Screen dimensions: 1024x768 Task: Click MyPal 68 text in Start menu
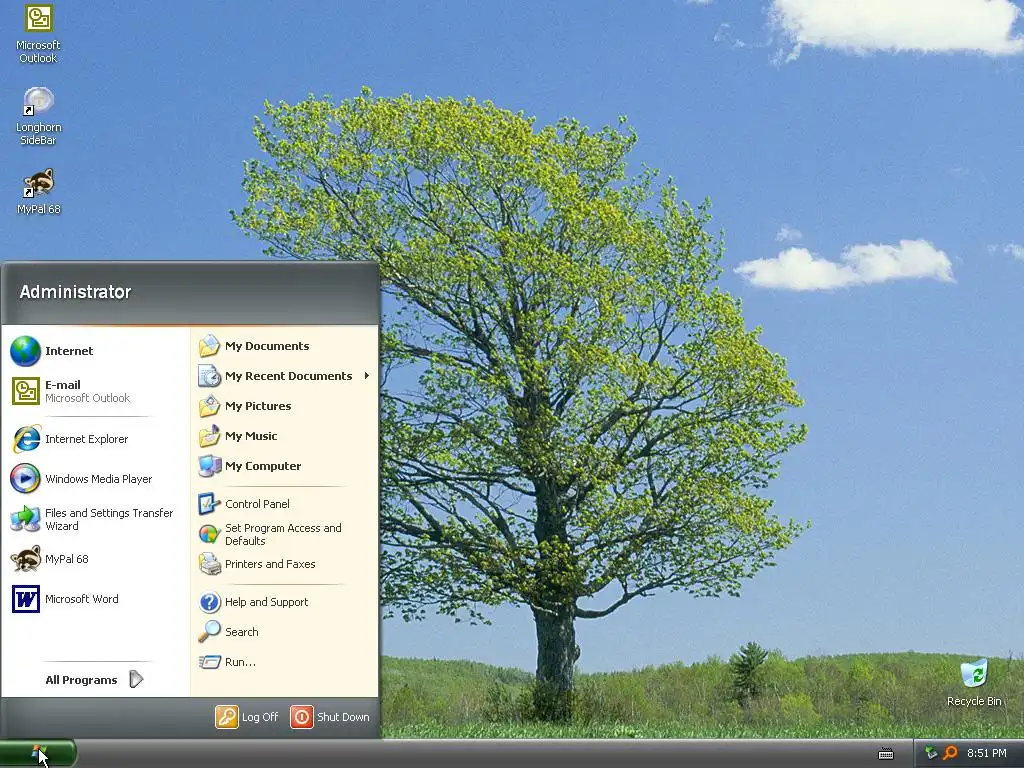[67, 559]
